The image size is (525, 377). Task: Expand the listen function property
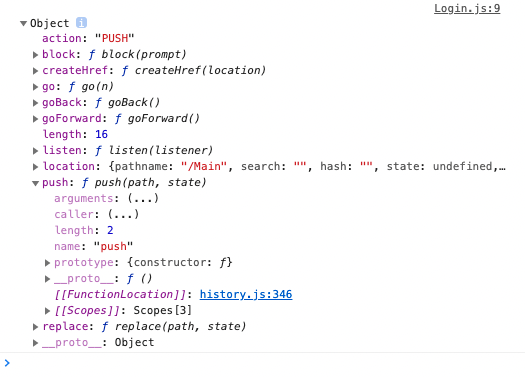(35, 151)
